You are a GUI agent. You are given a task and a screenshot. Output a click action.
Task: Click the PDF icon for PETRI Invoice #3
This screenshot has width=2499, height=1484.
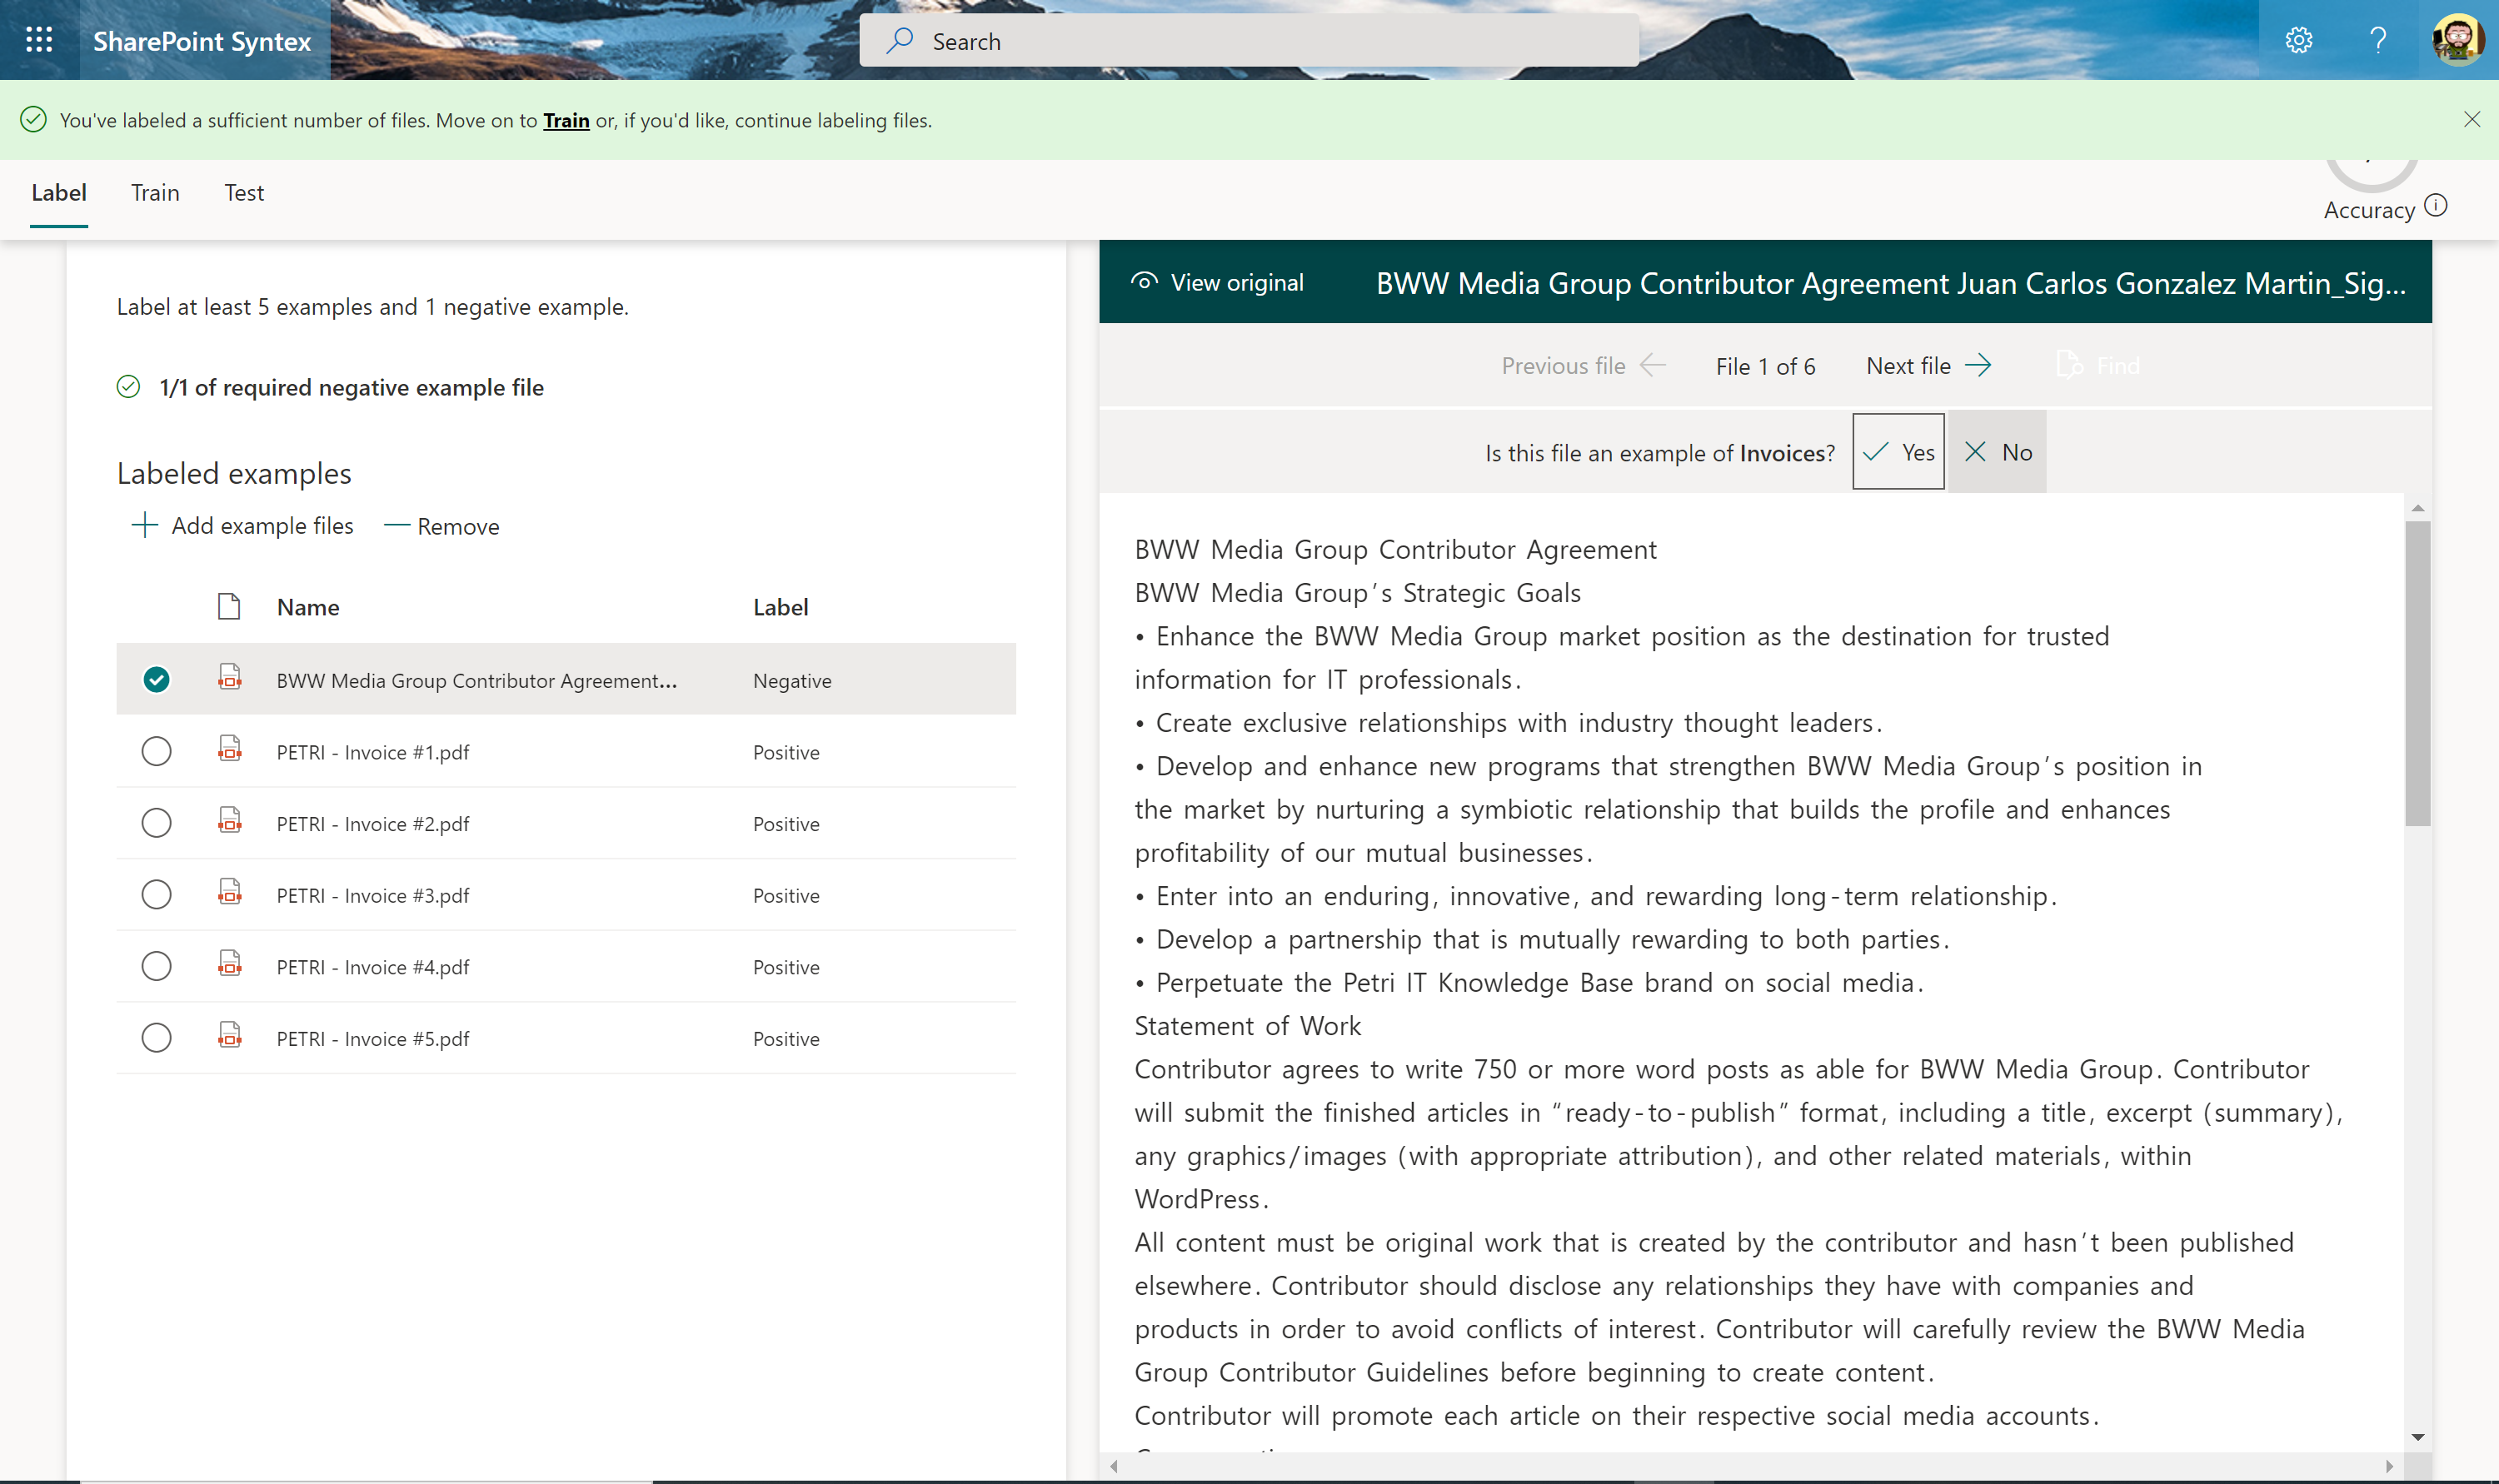230,893
